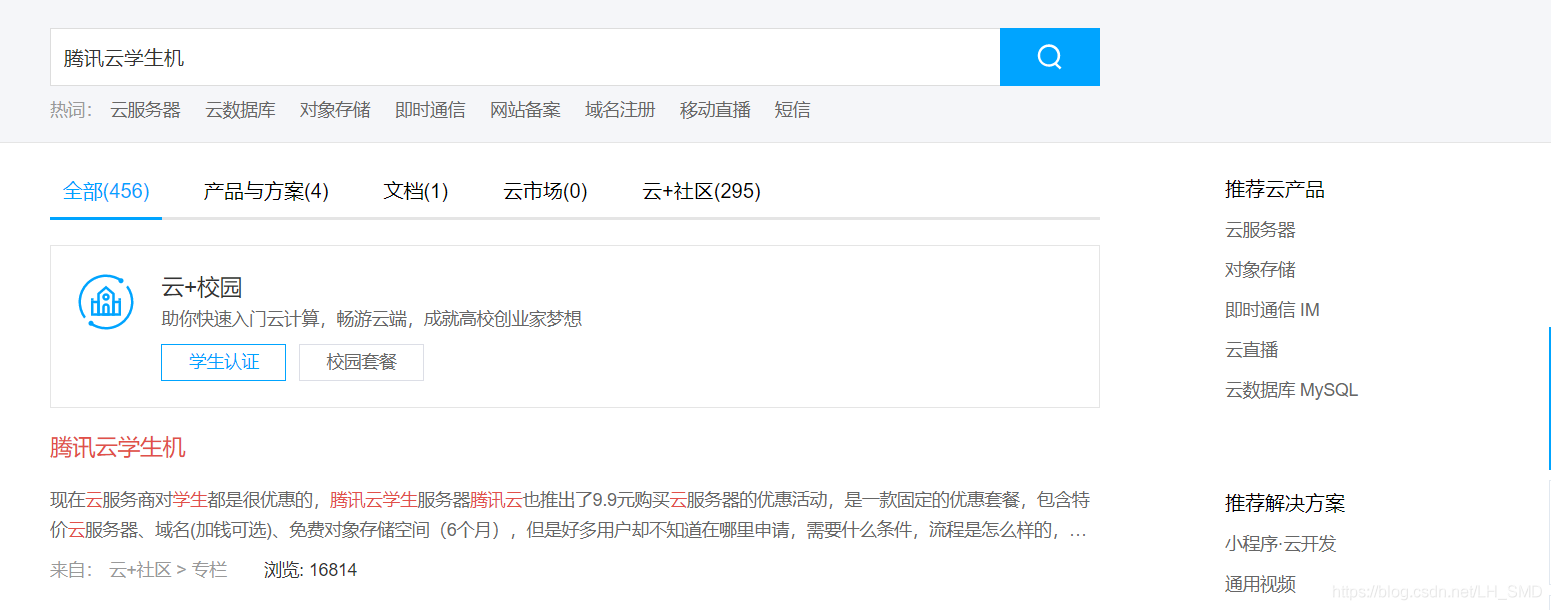Open the 云市场(0) tab

[545, 191]
